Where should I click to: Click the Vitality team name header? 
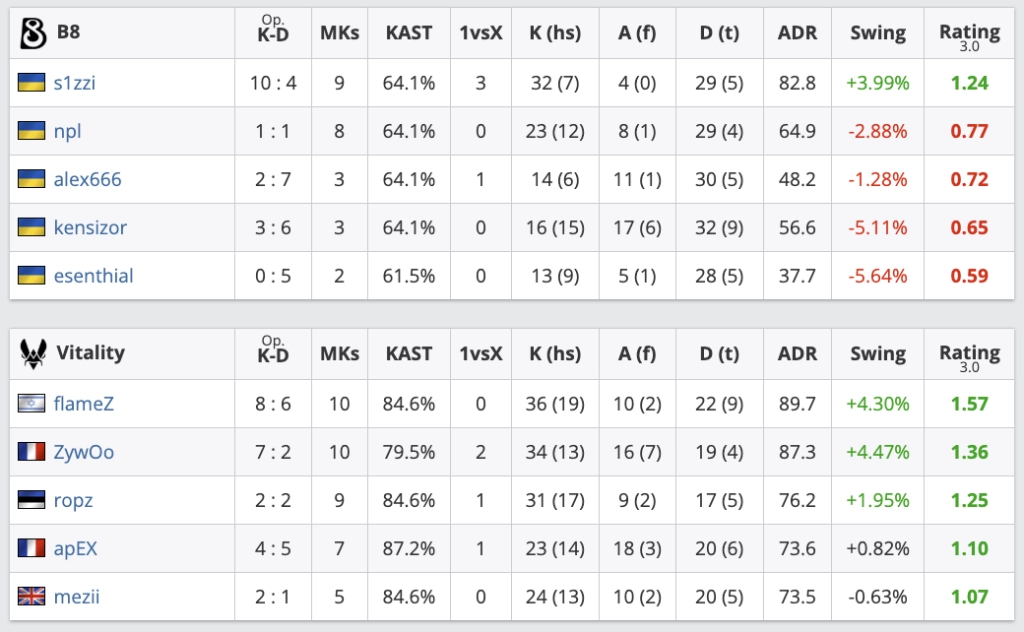90,353
